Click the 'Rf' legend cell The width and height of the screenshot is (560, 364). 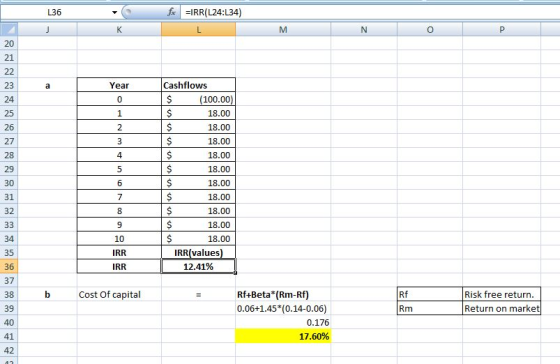tap(430, 294)
